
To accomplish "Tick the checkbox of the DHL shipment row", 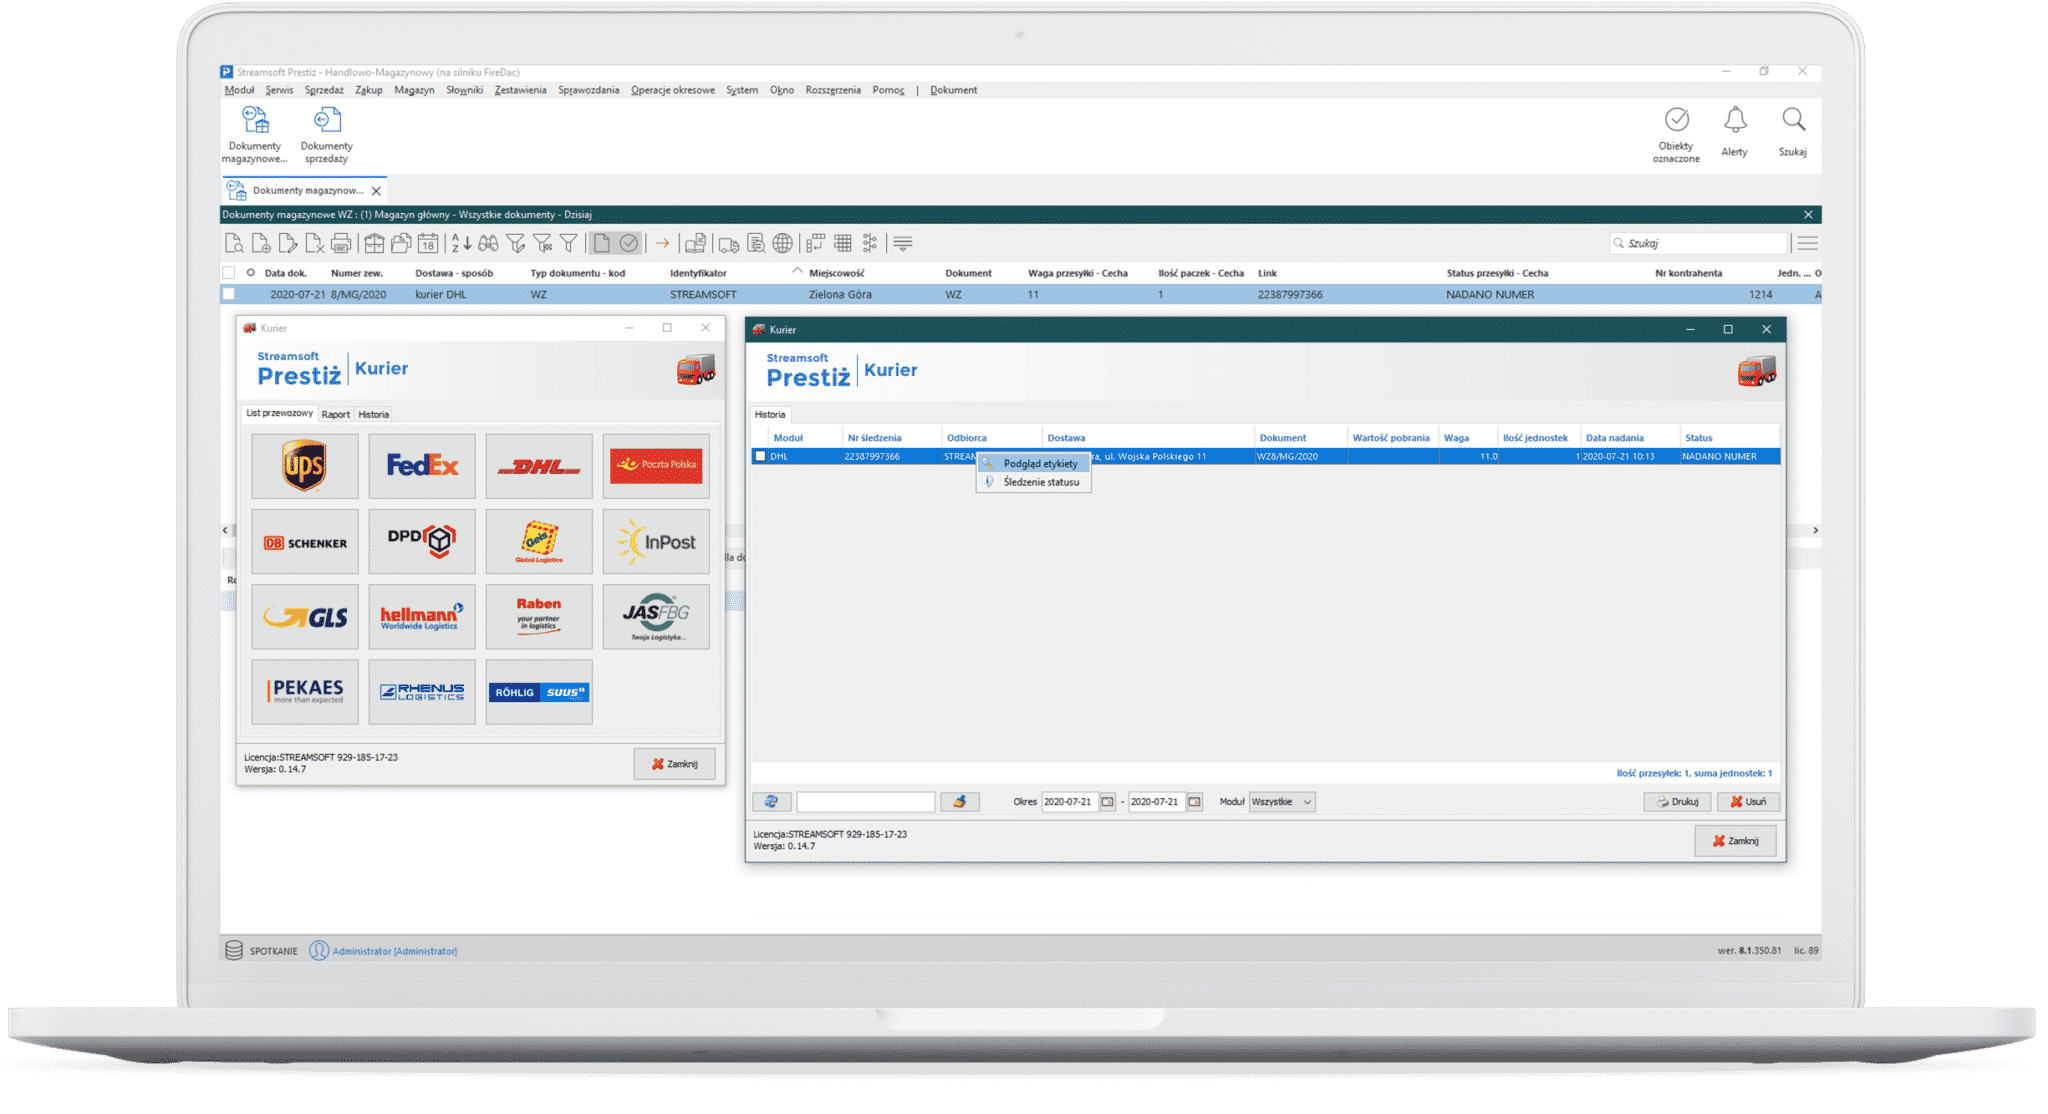I will pos(761,456).
